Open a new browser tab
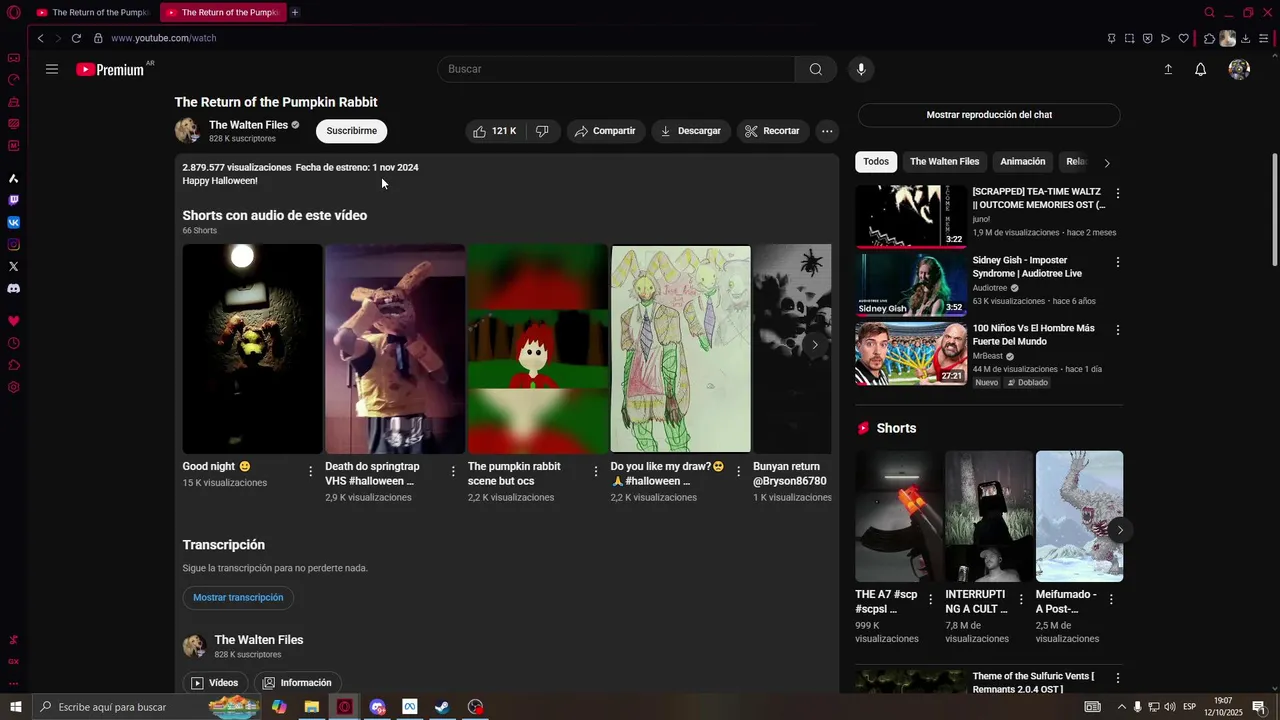1280x720 pixels. click(295, 12)
